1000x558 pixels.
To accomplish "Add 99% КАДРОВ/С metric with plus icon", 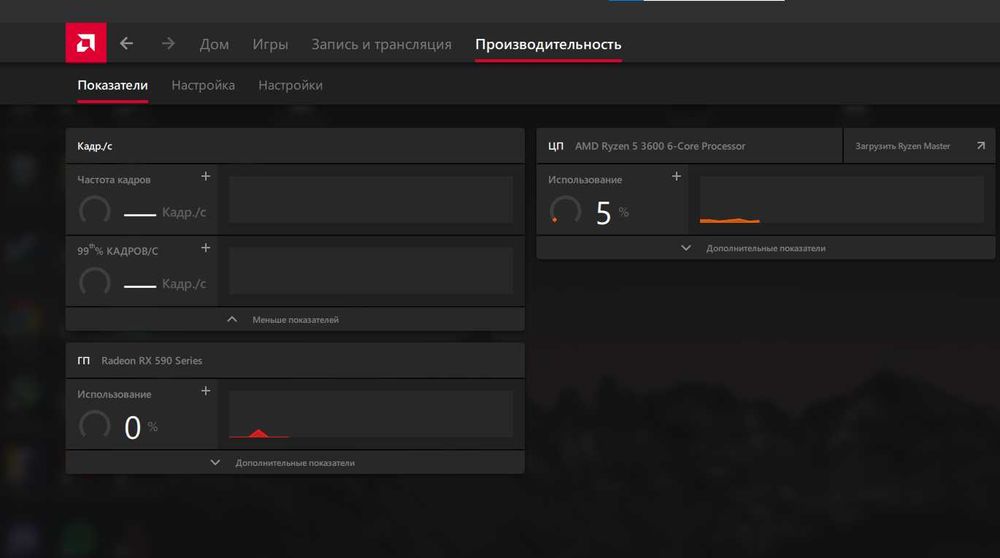I will pyautogui.click(x=205, y=247).
